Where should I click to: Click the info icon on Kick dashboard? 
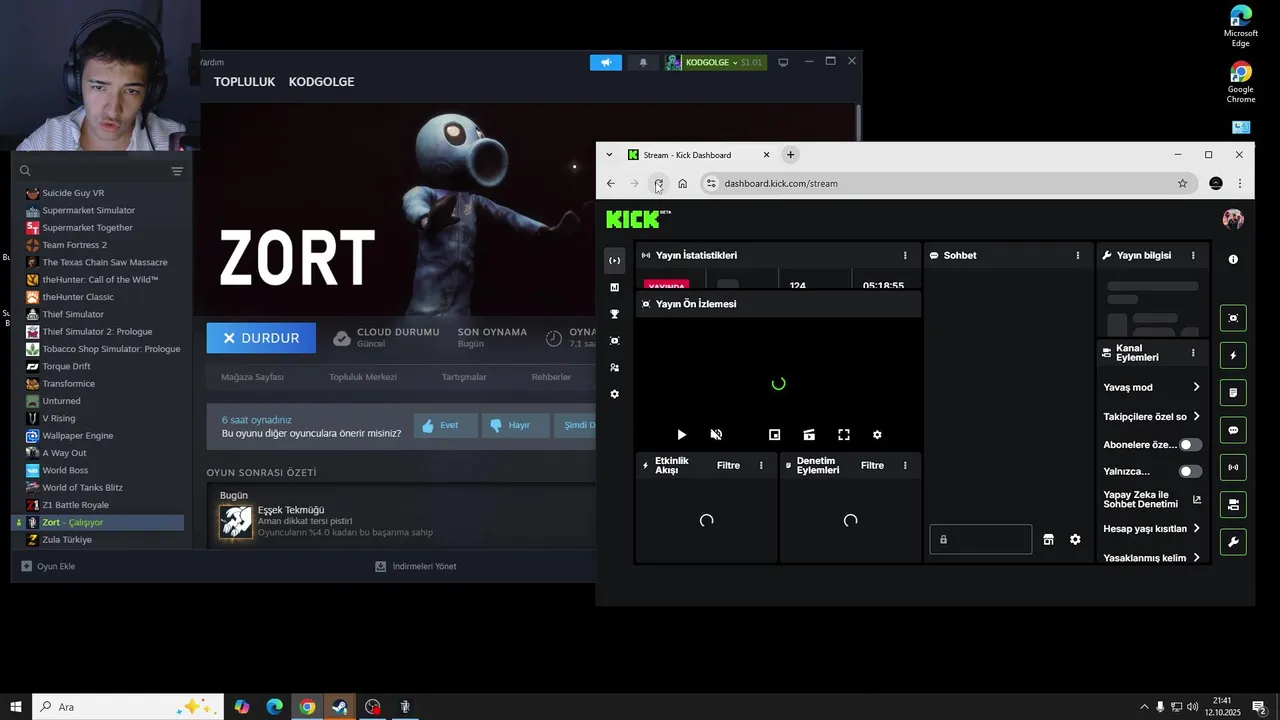1233,260
